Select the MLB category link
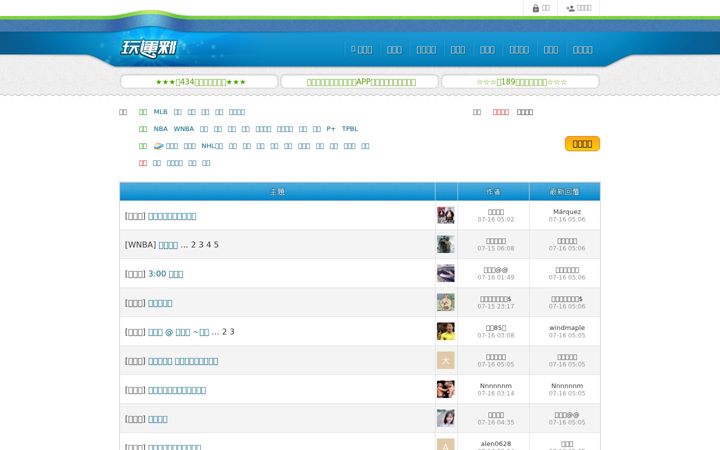Viewport: 720px width, 450px height. click(160, 112)
